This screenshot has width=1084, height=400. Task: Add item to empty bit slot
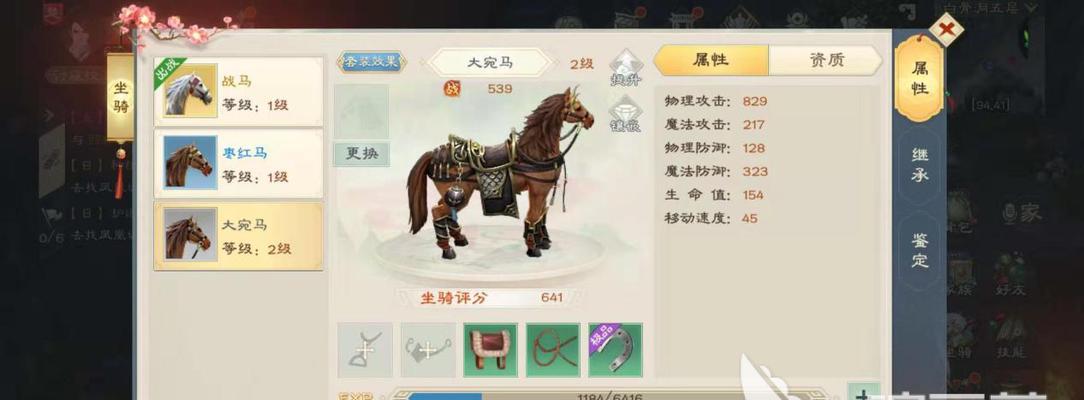(x=428, y=350)
